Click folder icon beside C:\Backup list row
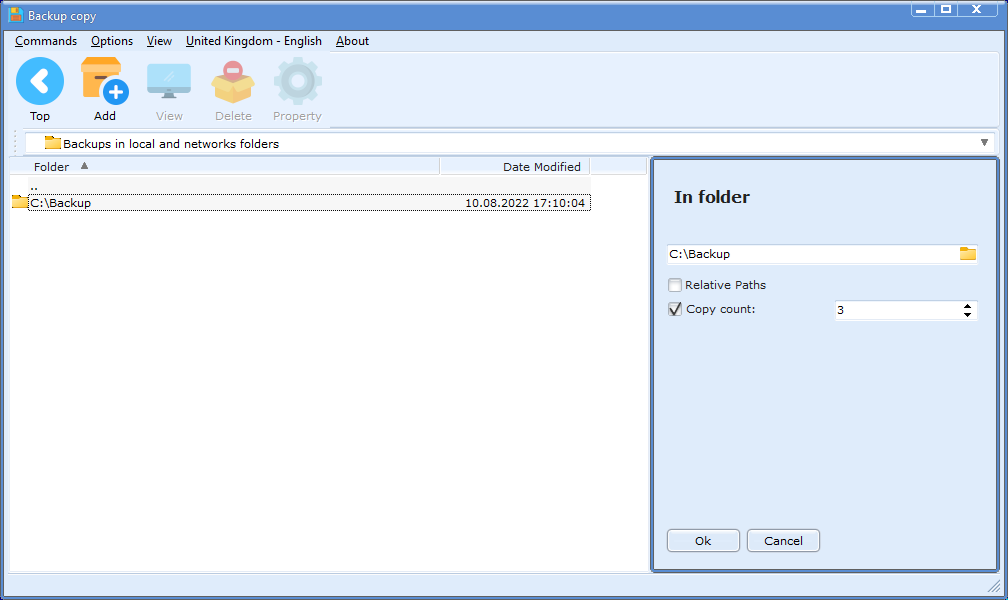This screenshot has height=600, width=1008. coord(19,203)
